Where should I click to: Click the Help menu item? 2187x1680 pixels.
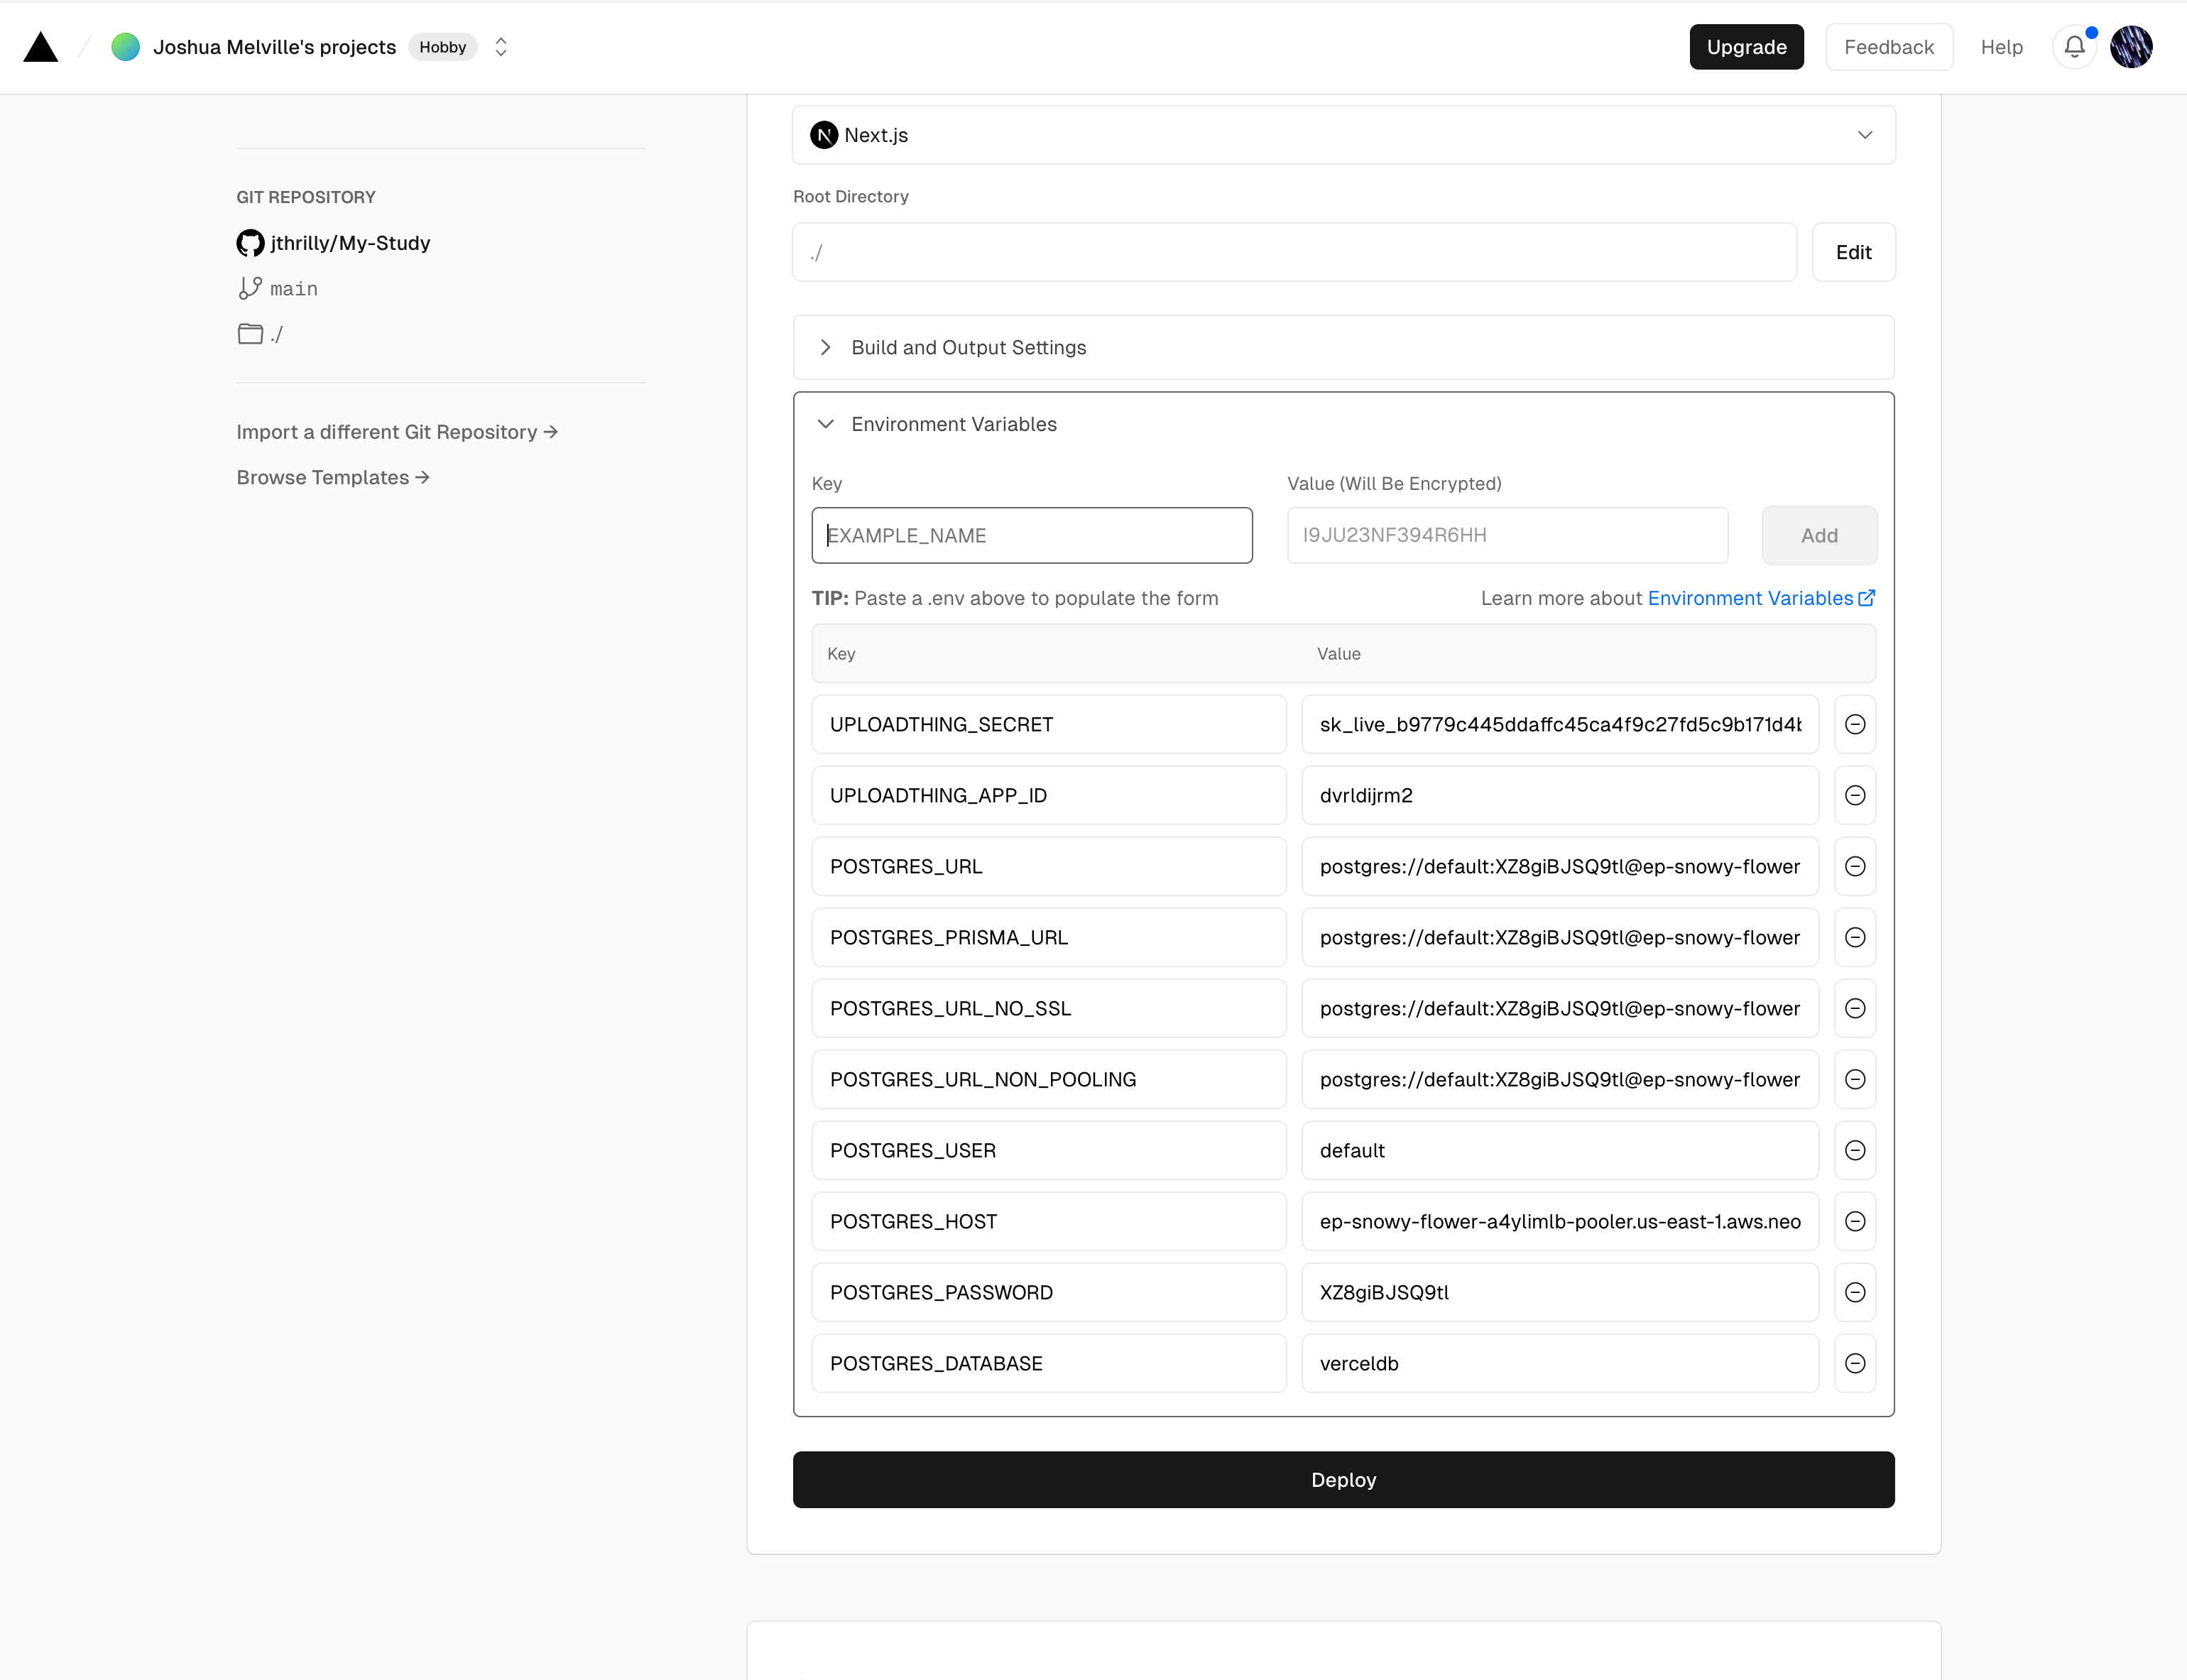pyautogui.click(x=2001, y=47)
